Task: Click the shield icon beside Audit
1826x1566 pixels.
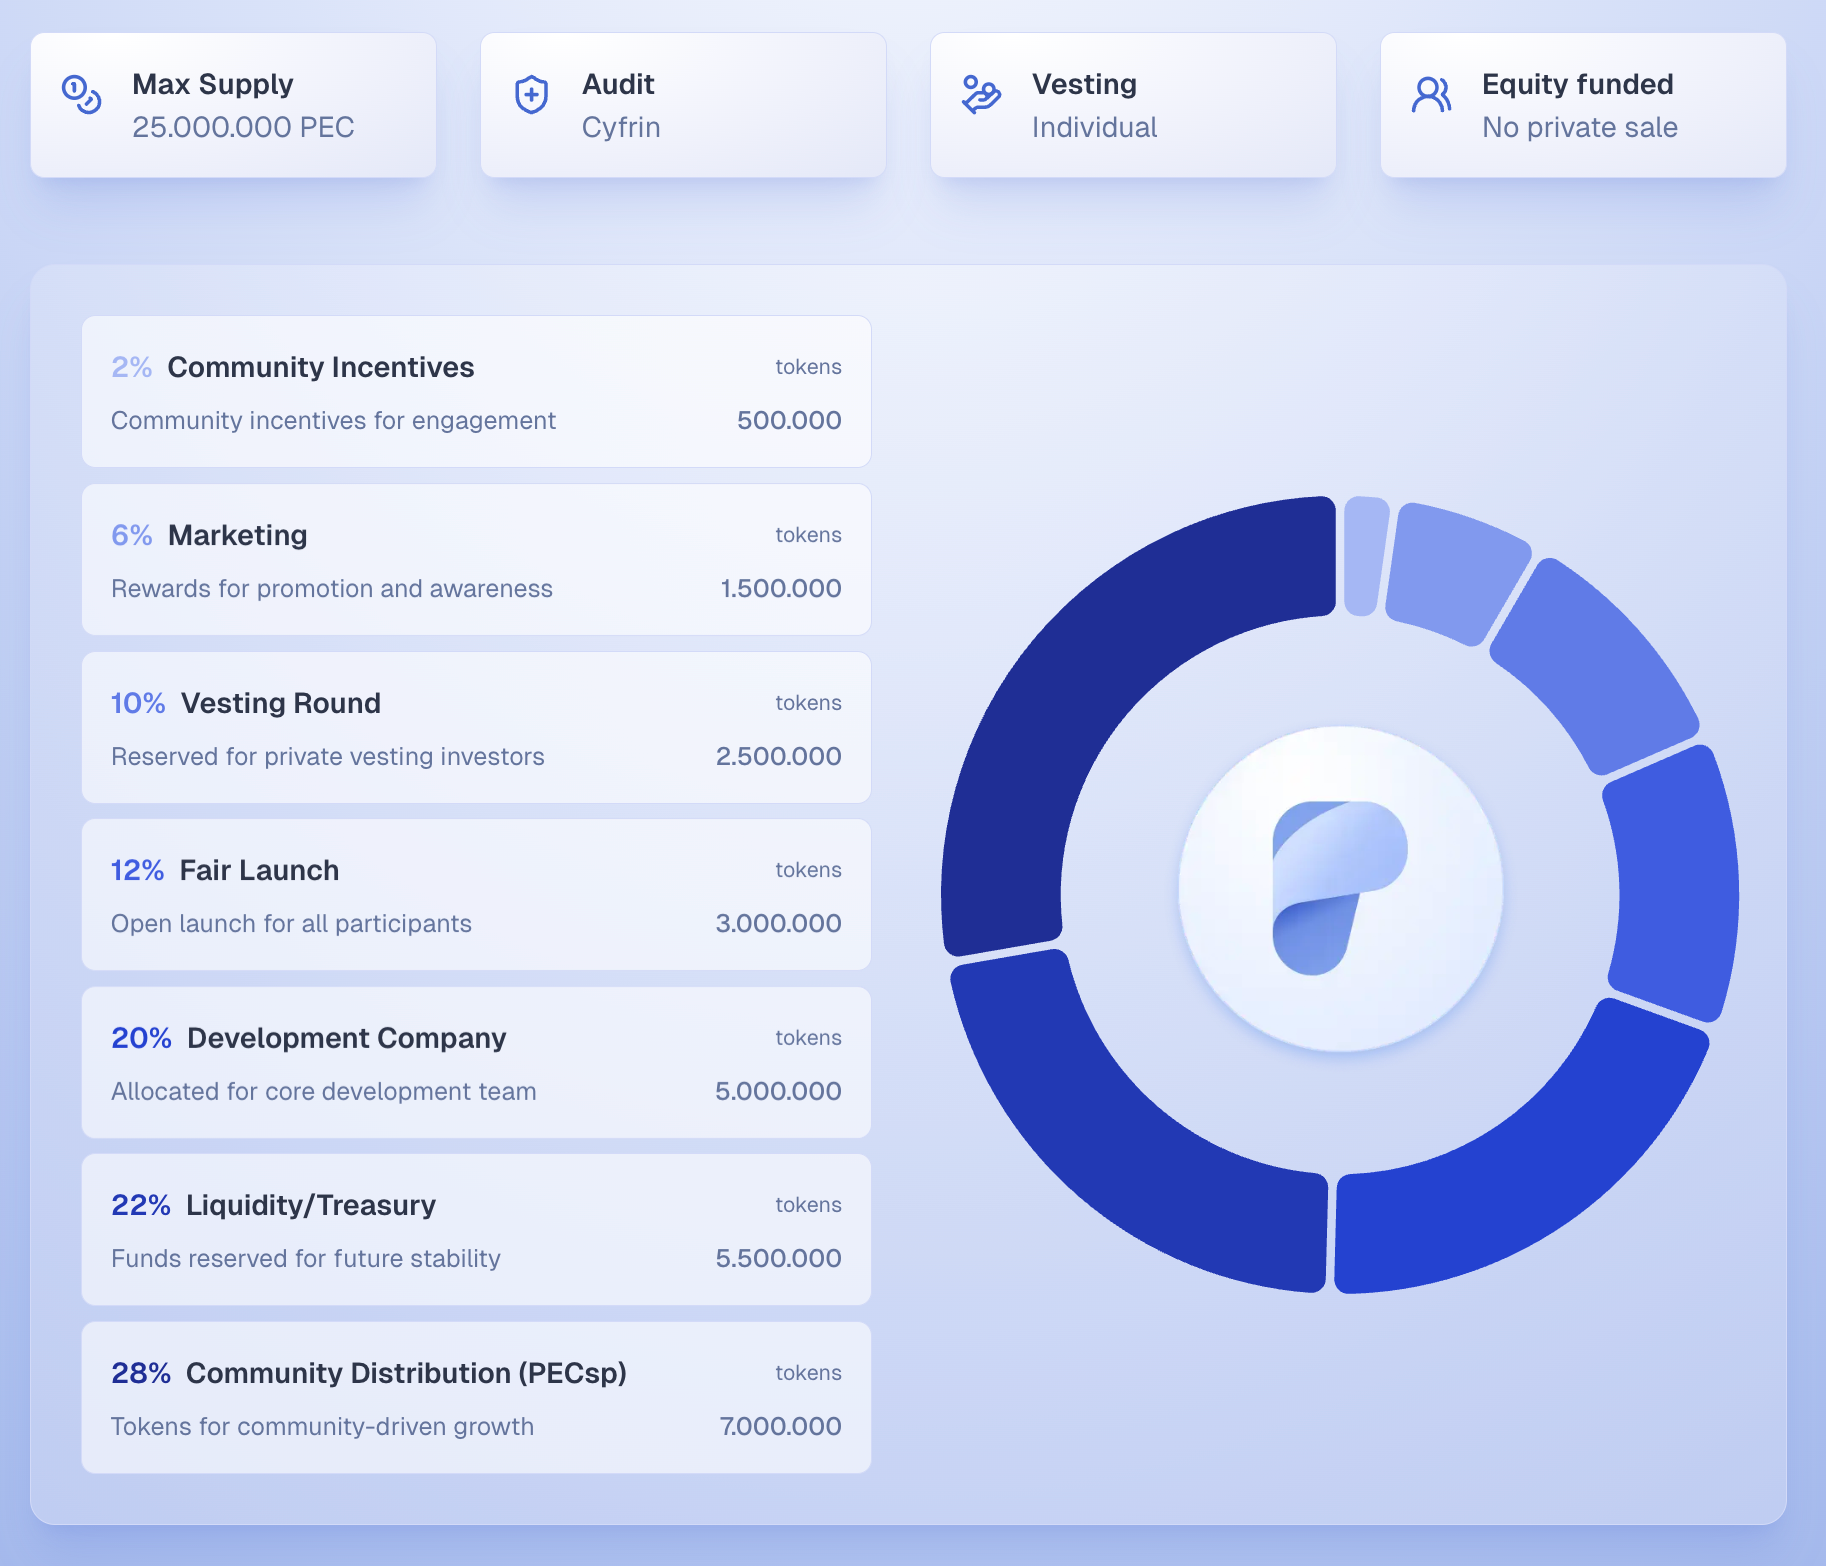Action: pyautogui.click(x=531, y=95)
